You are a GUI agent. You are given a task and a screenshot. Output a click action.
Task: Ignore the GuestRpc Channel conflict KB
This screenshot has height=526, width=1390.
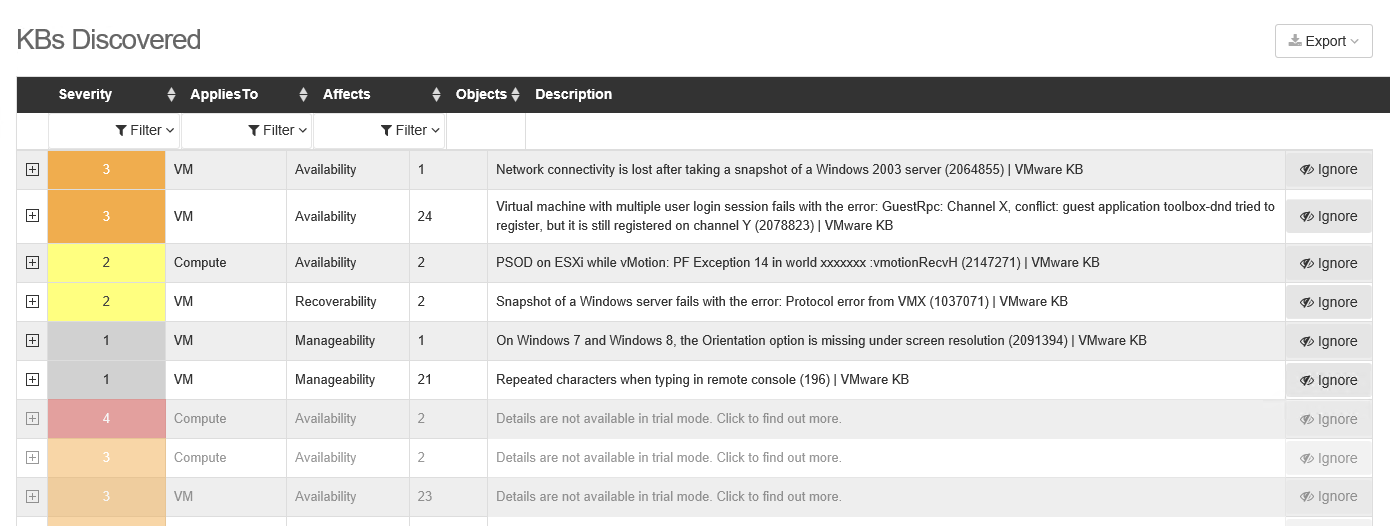1328,217
